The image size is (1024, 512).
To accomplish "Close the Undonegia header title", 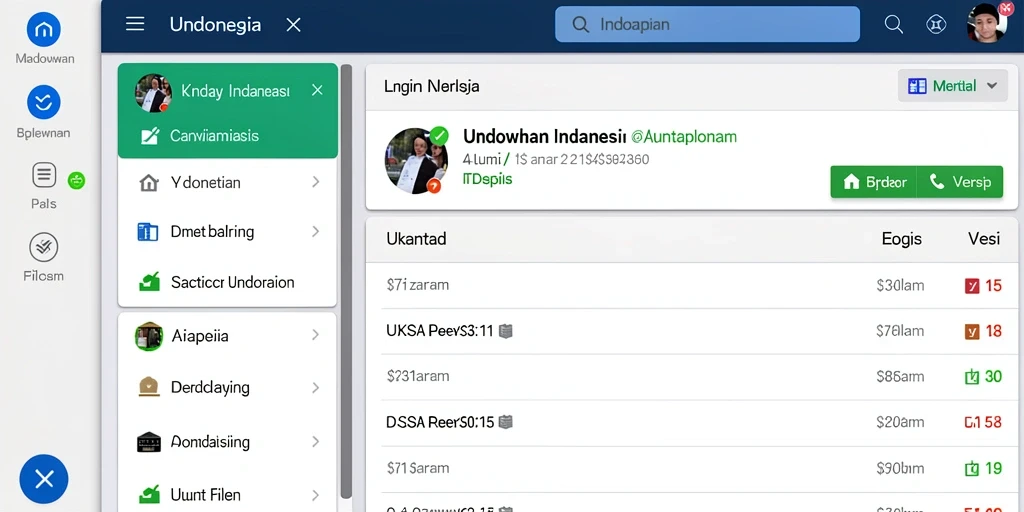I will [x=294, y=25].
